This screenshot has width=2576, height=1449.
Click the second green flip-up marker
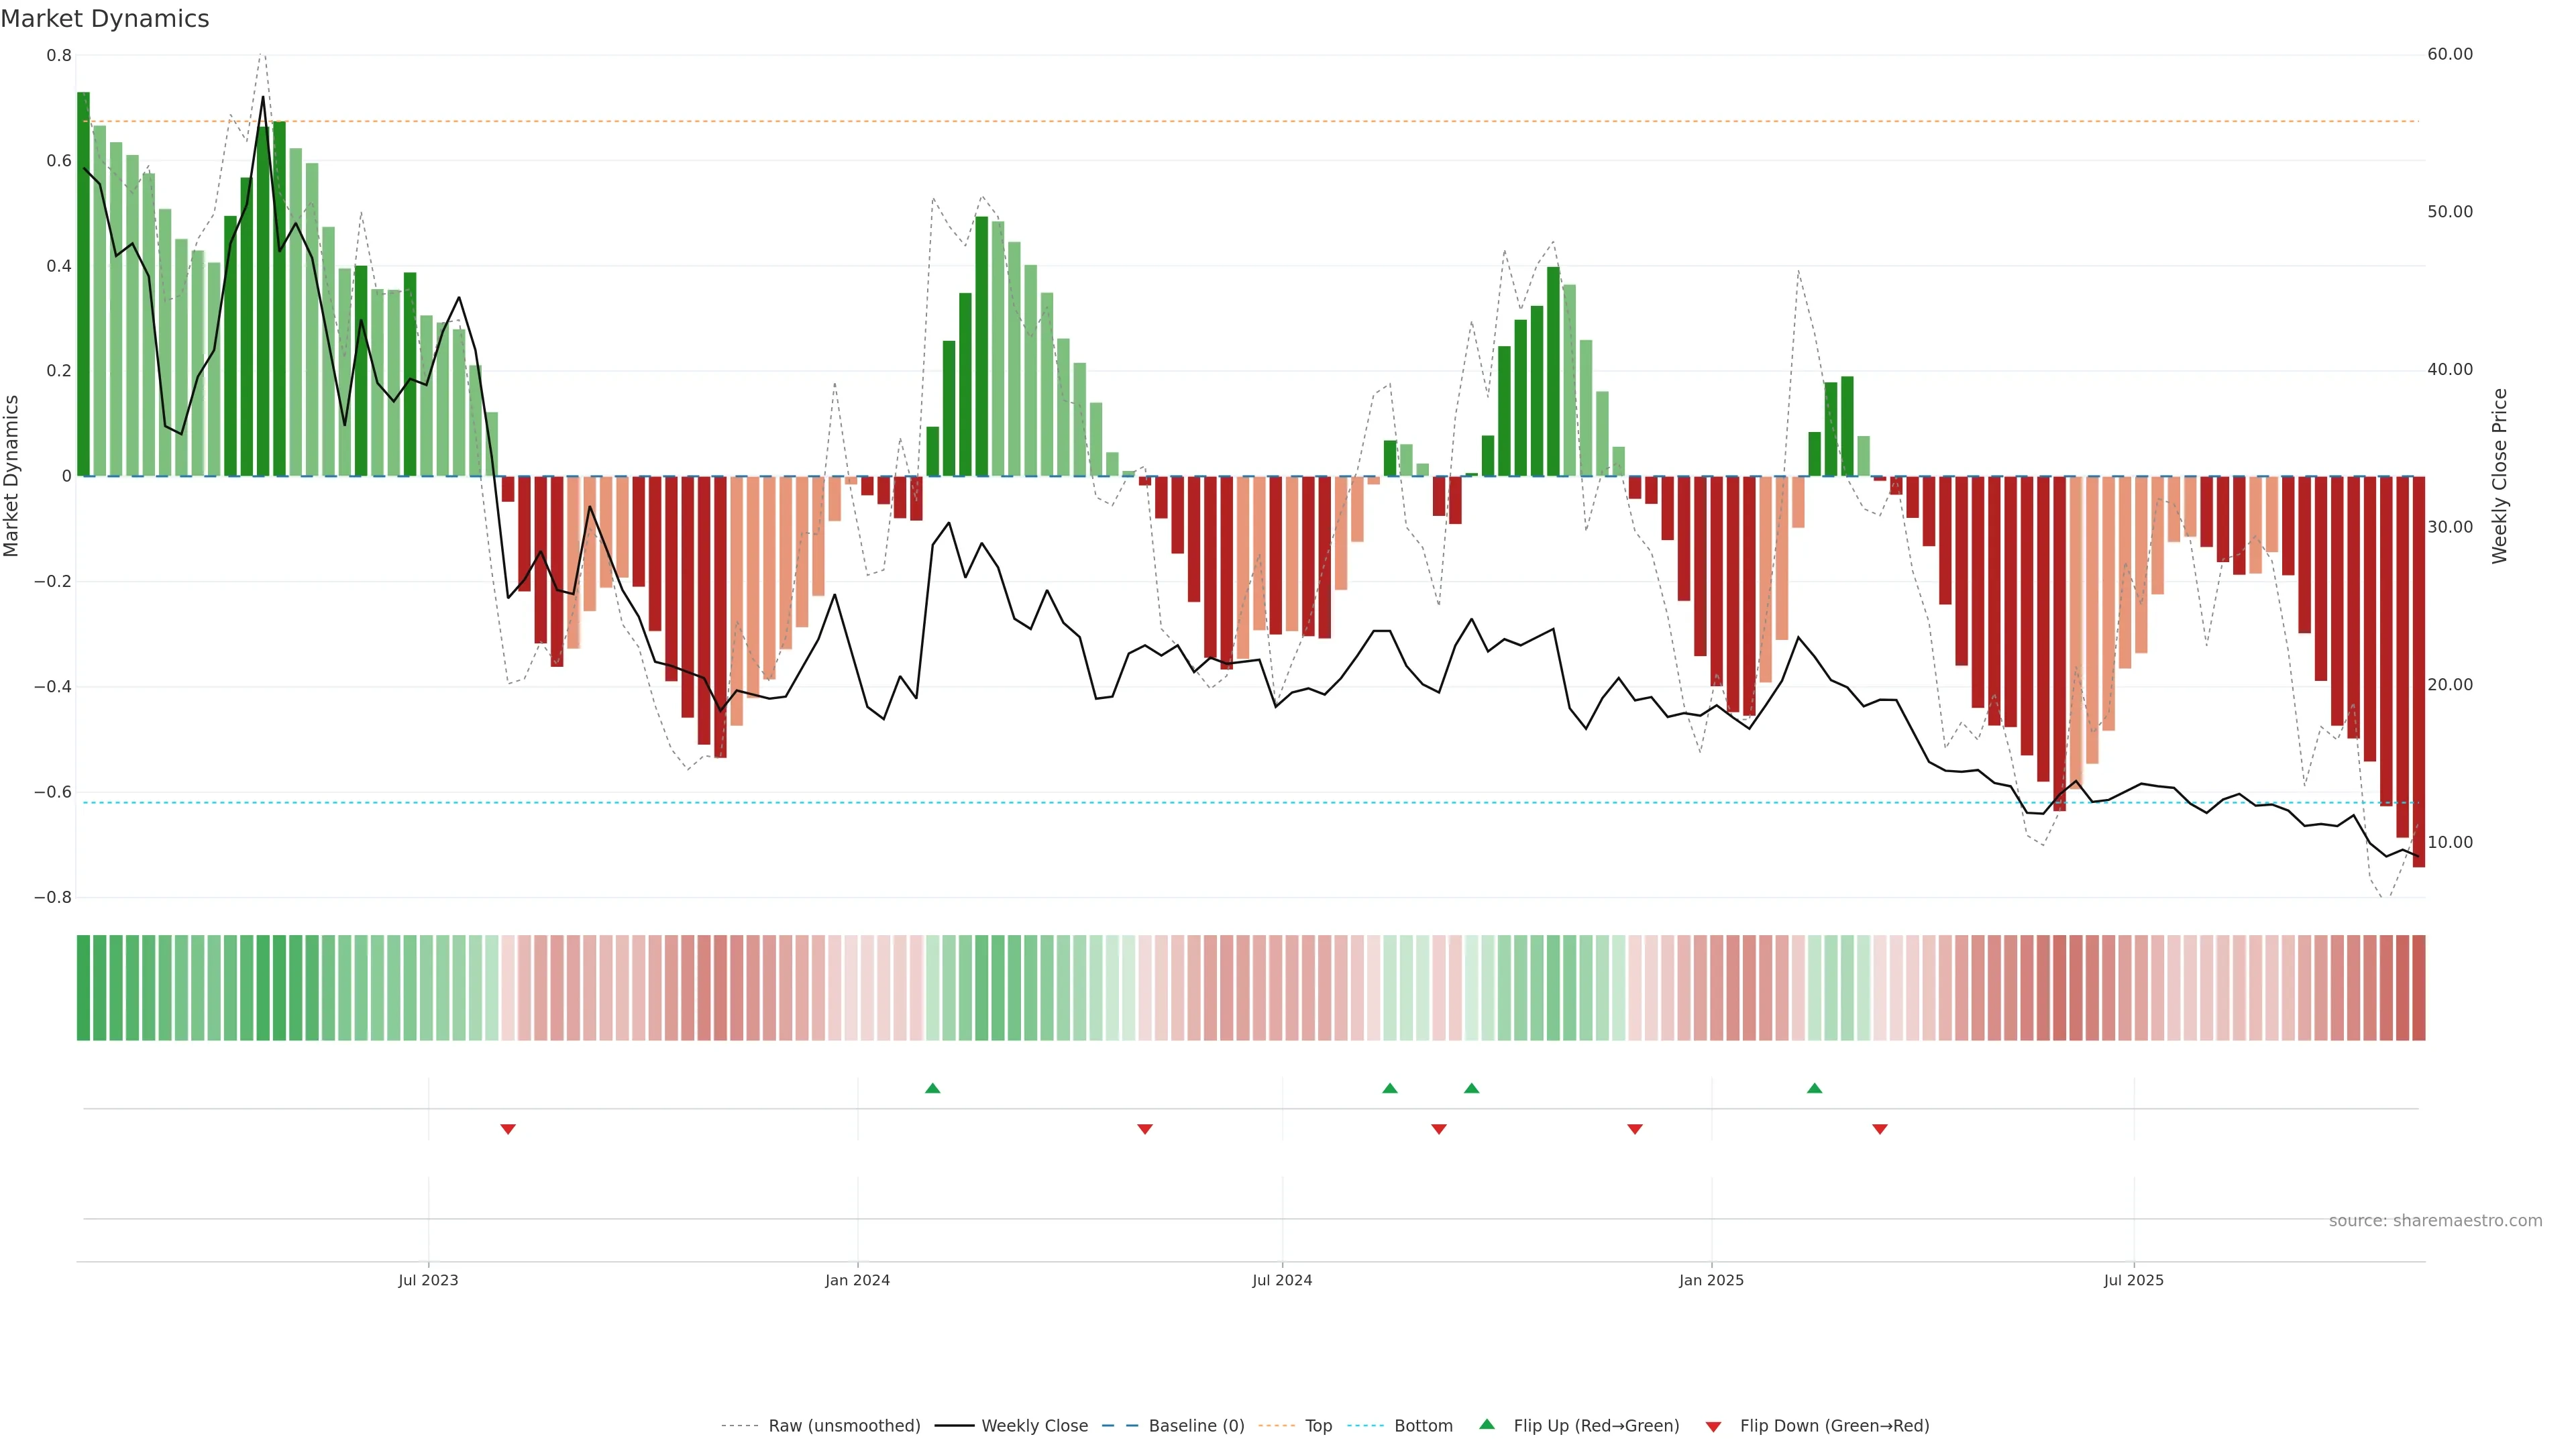pyautogui.click(x=1389, y=1088)
